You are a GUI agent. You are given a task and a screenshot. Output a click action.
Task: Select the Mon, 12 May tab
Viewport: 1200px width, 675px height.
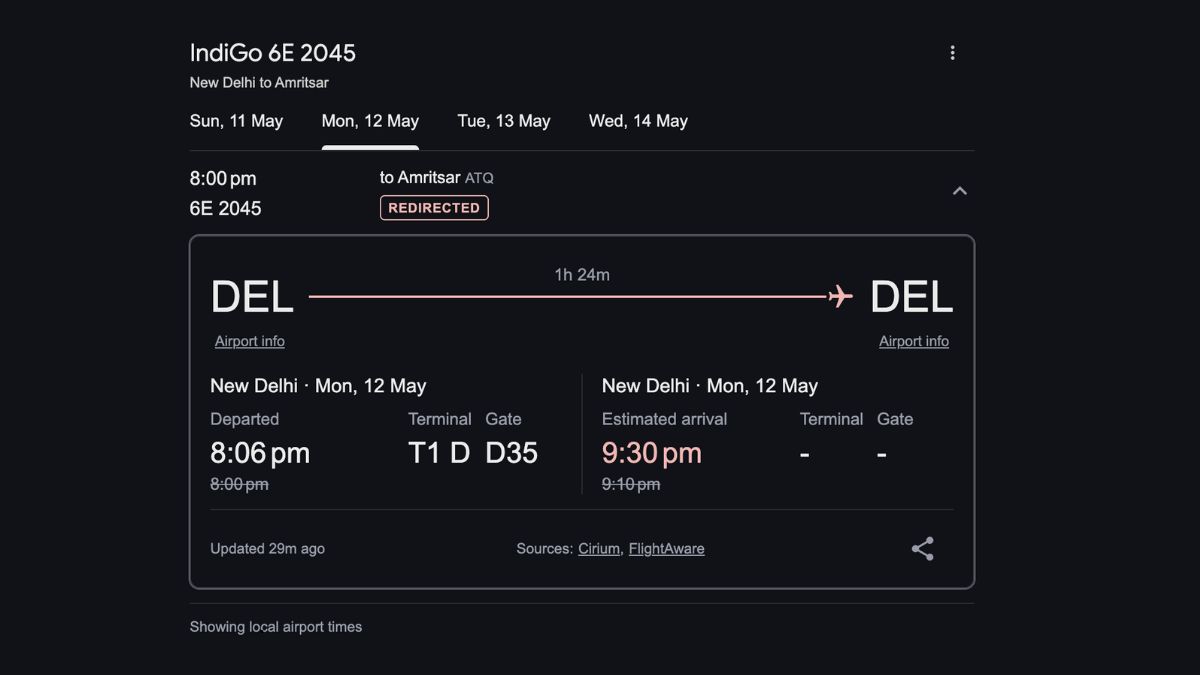tap(370, 121)
